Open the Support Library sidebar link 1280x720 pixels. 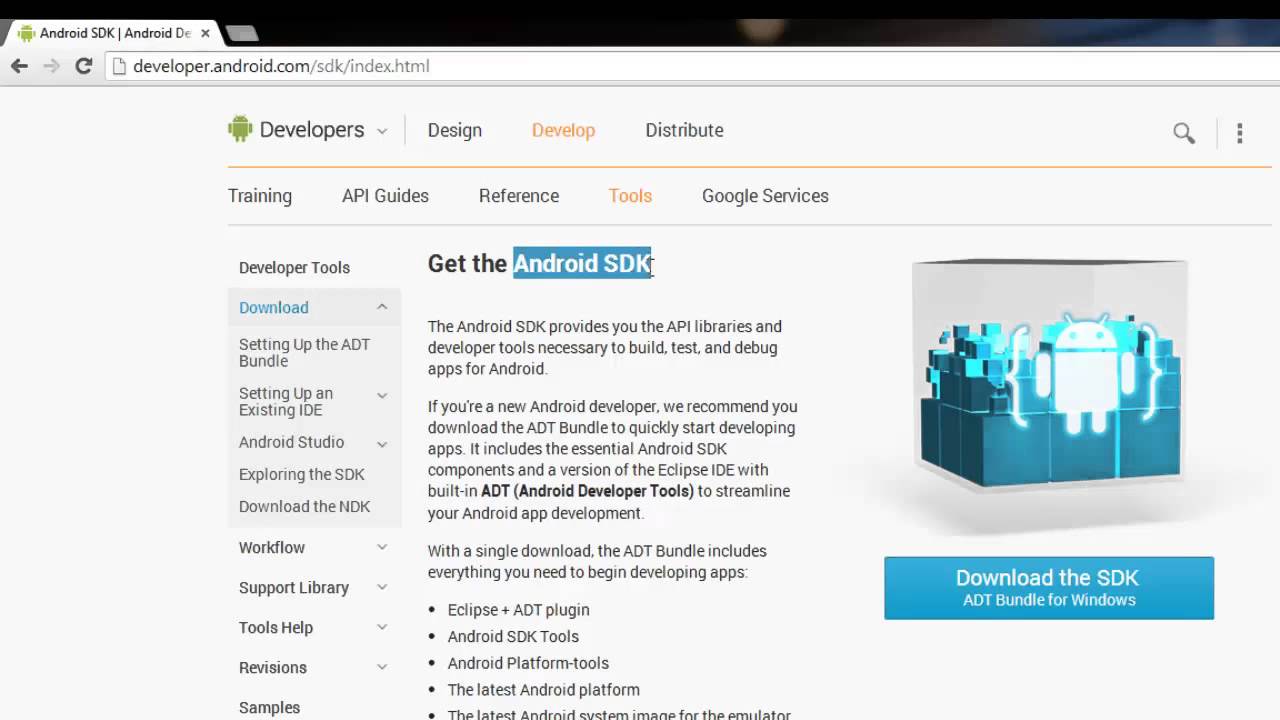(x=294, y=587)
